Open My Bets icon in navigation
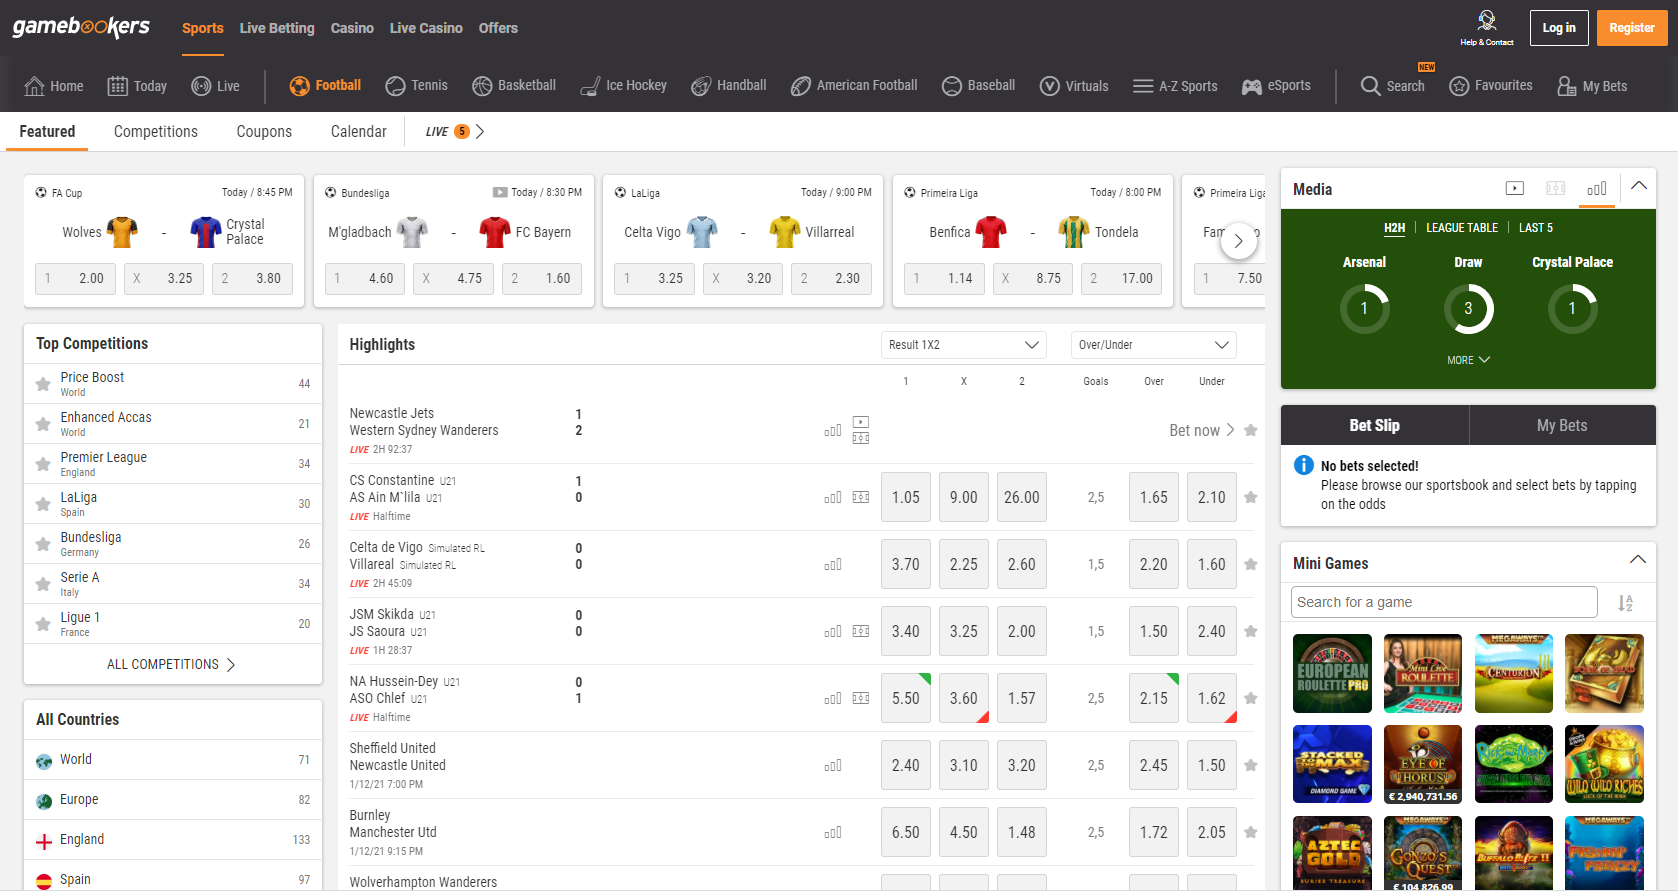 click(1567, 86)
